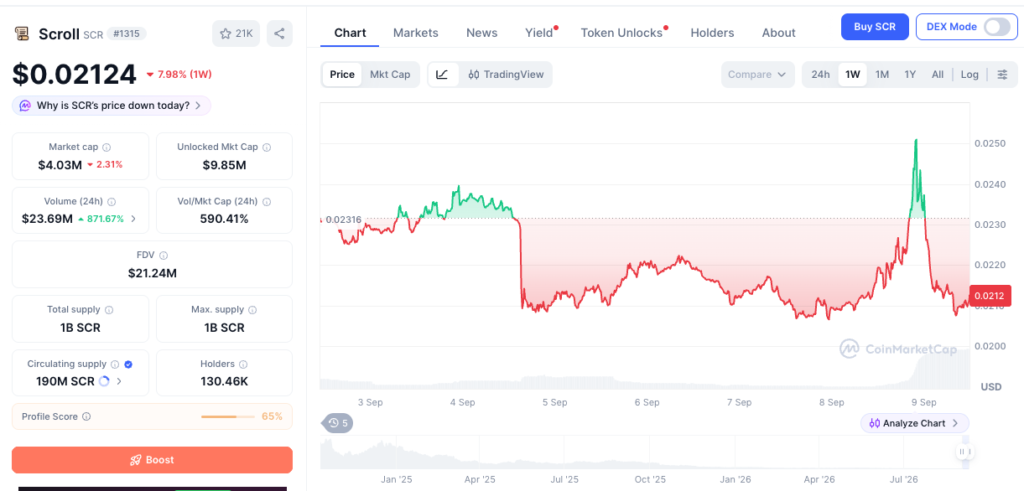Click the 130.46K holders value

click(224, 381)
